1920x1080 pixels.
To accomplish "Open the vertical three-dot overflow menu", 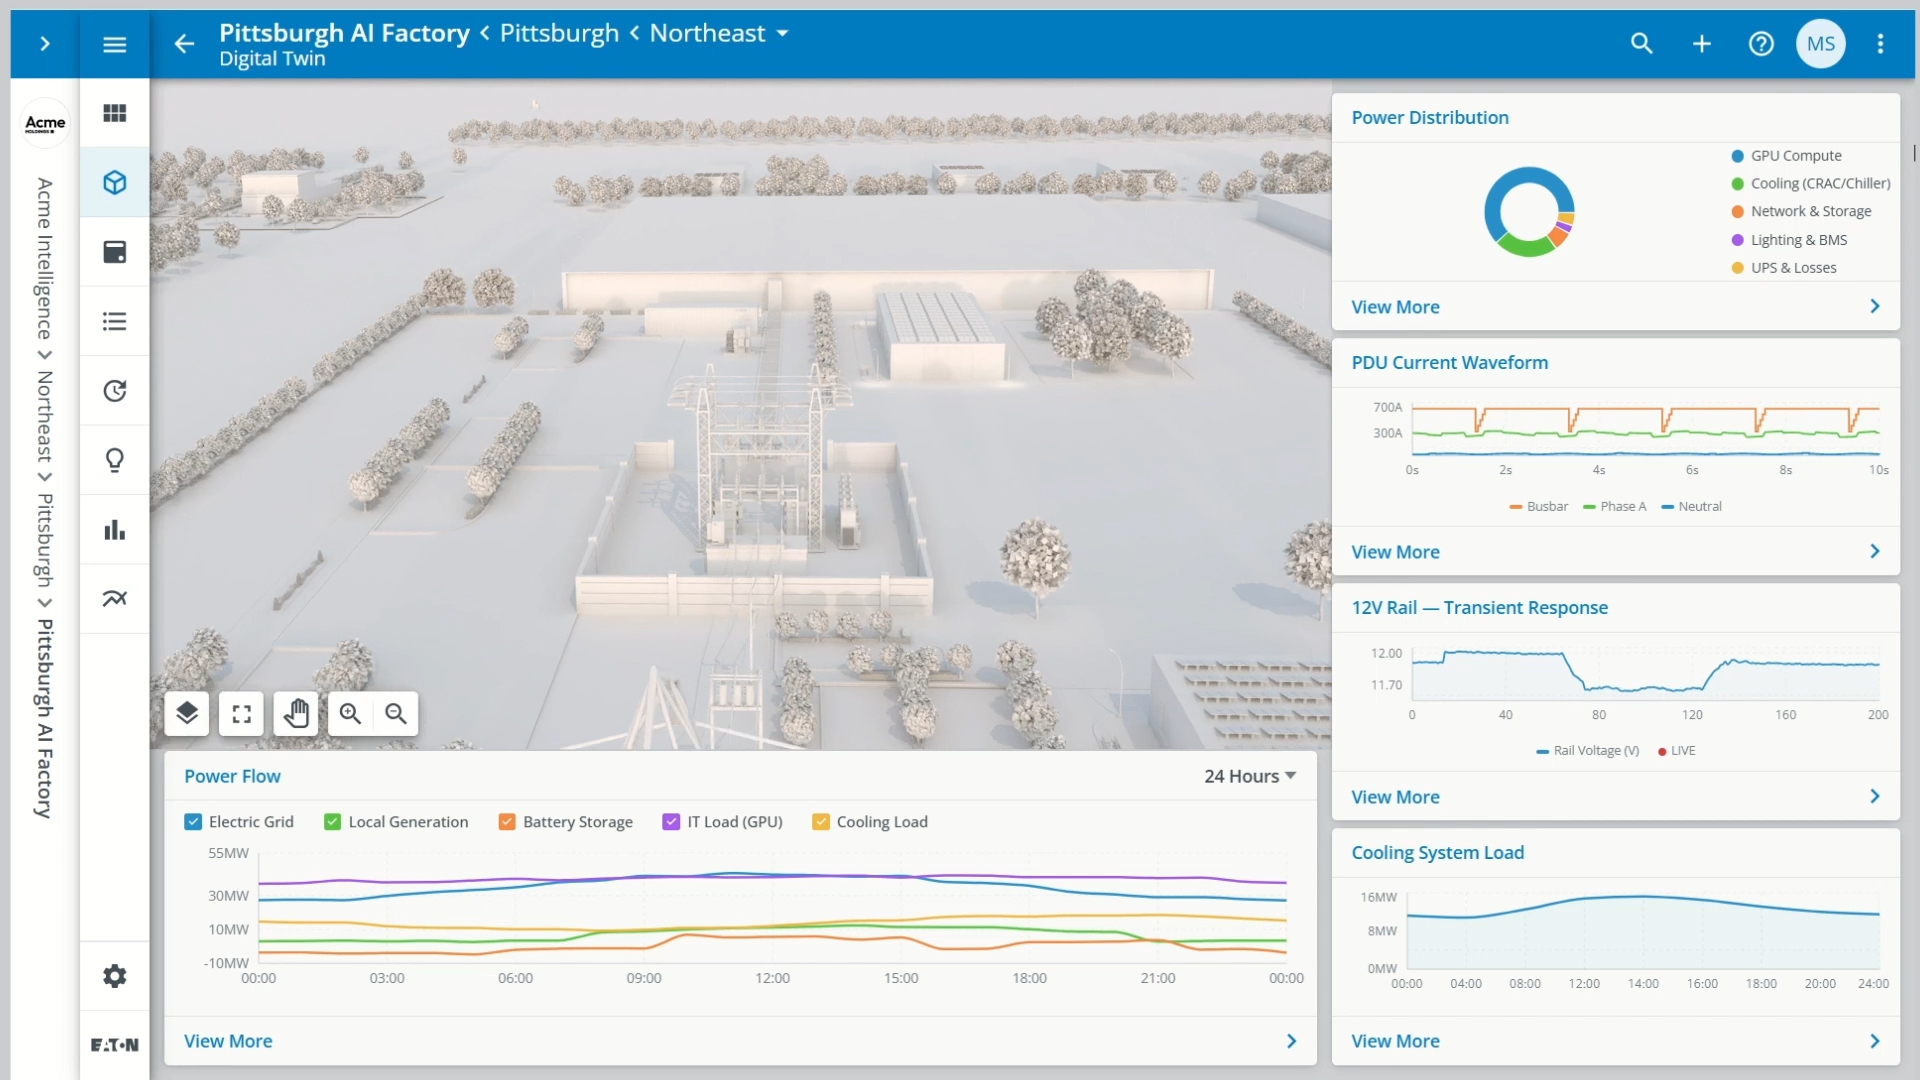I will click(1880, 44).
